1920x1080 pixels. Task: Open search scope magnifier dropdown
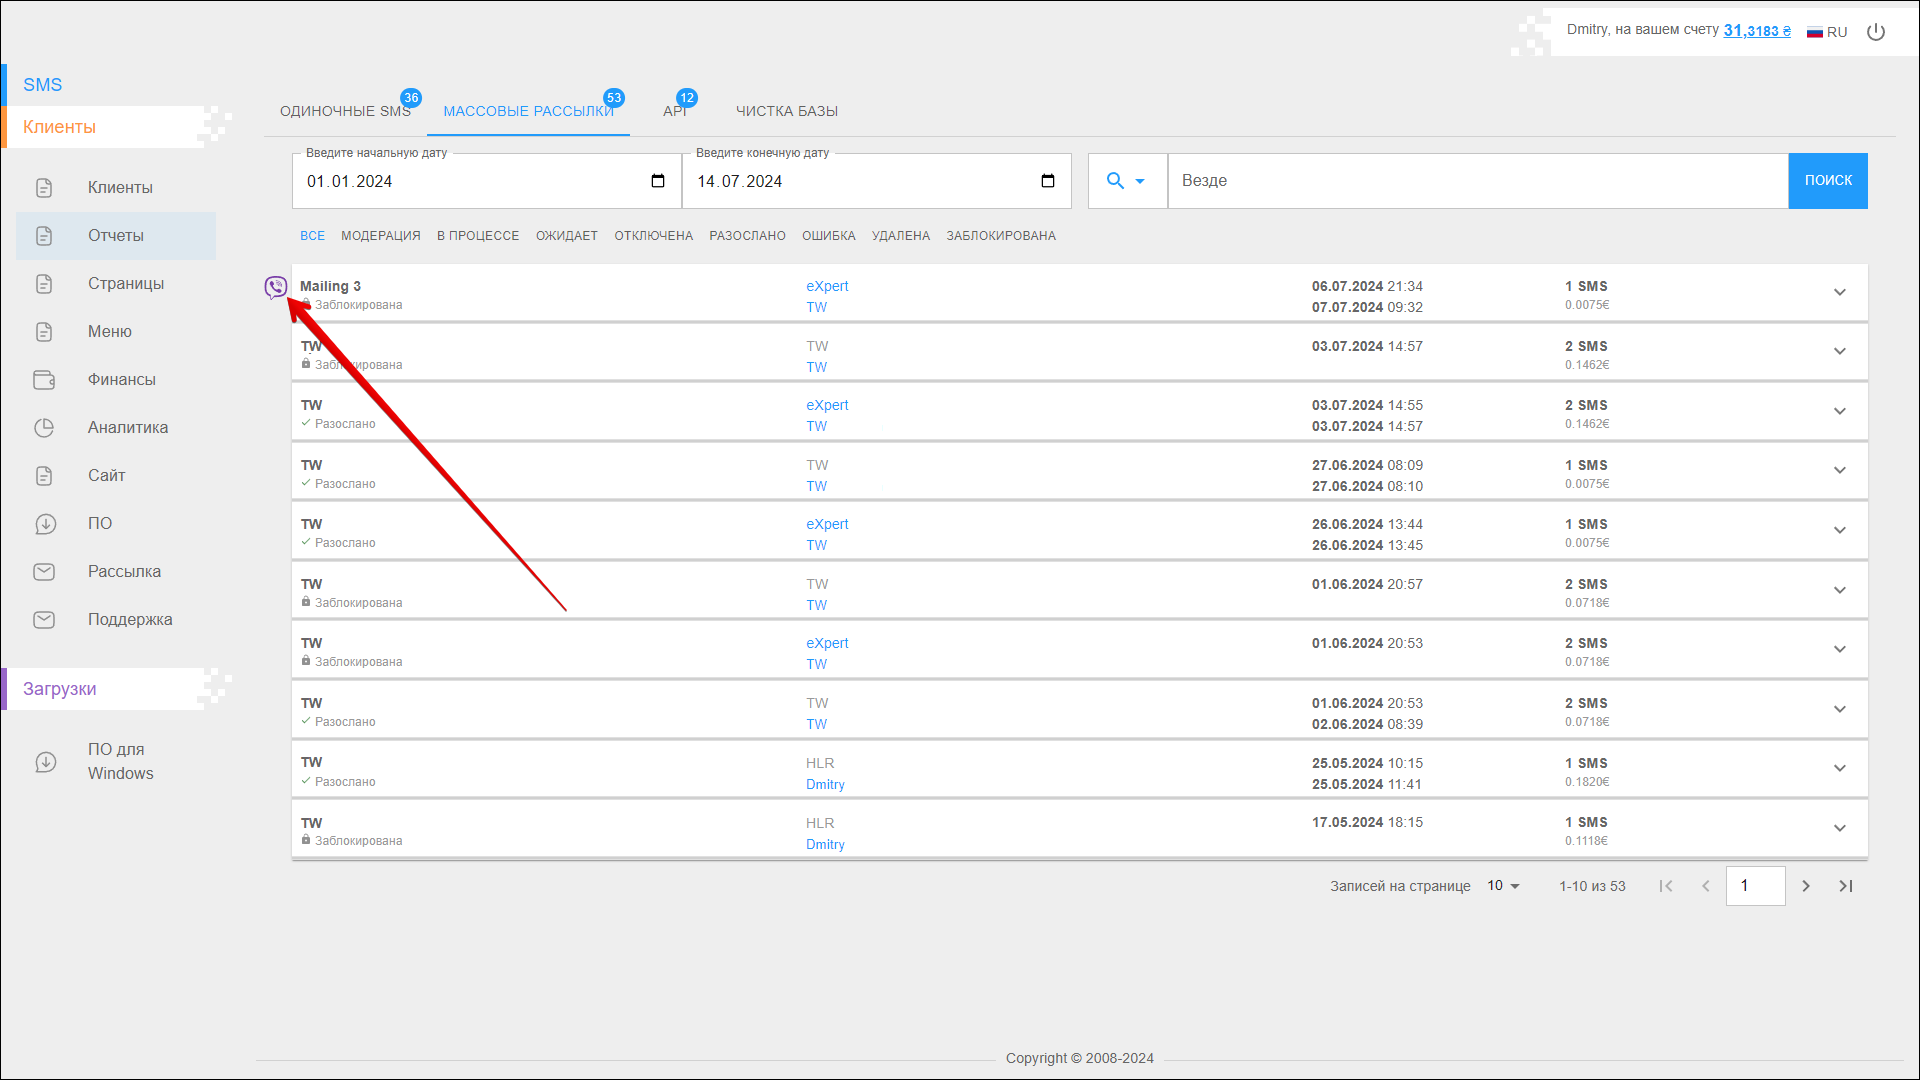tap(1126, 181)
